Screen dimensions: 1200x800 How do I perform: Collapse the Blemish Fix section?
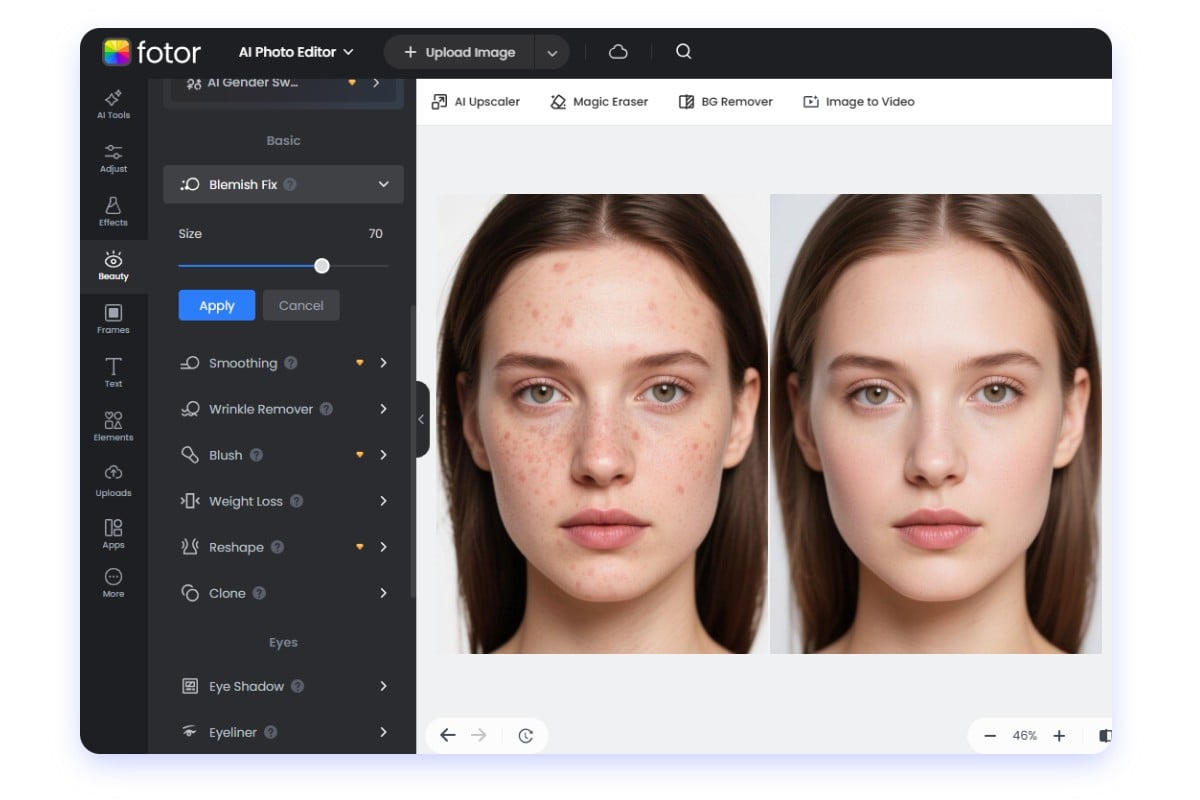tap(383, 185)
